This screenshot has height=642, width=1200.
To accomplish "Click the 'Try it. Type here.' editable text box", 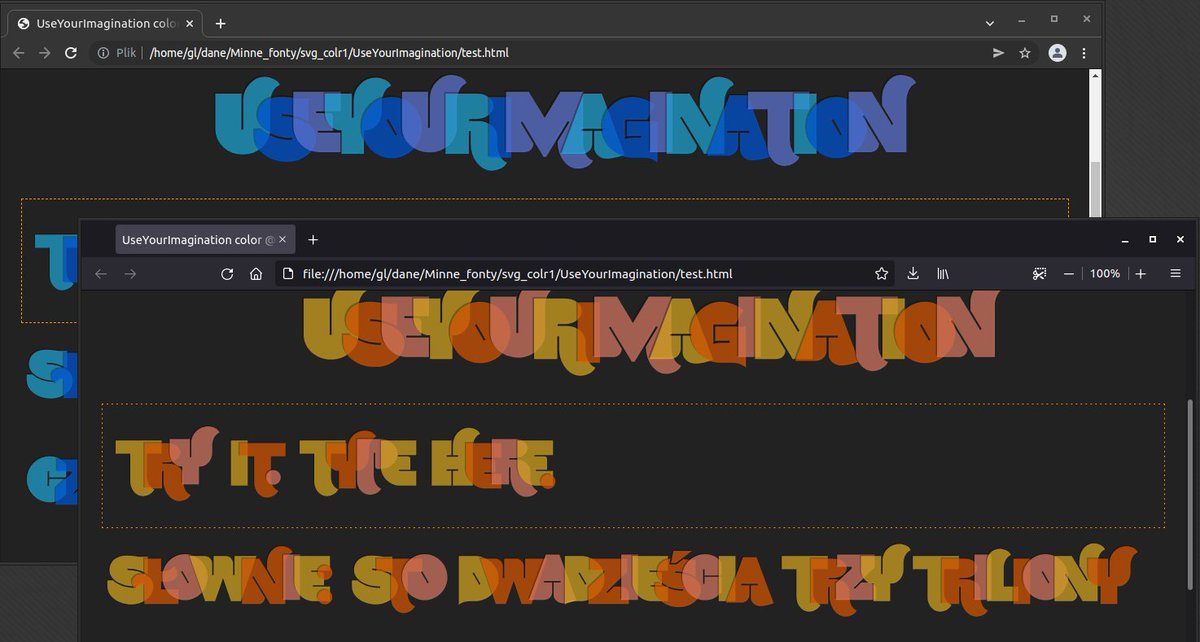I will (x=633, y=466).
